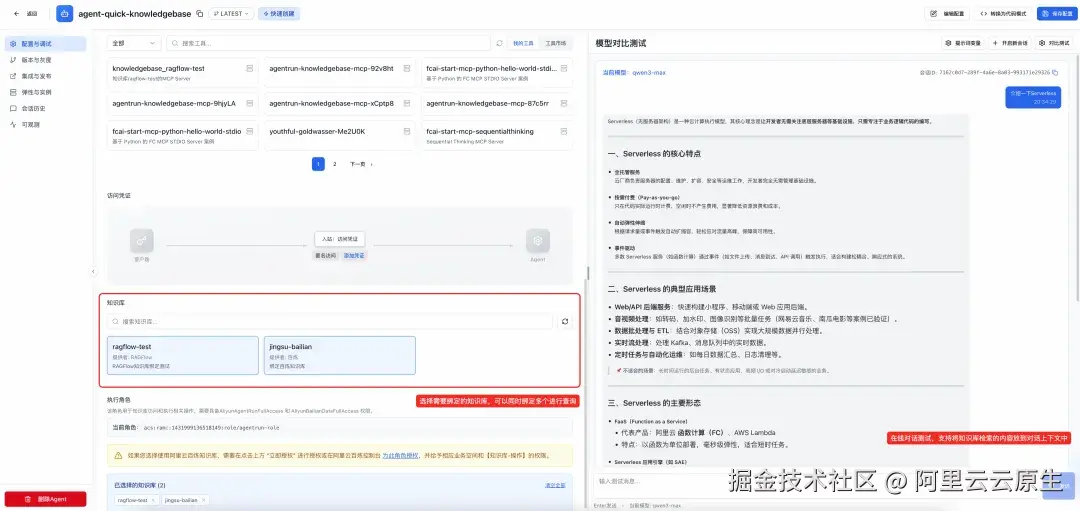Click the red 删除Agent button

coord(45,499)
